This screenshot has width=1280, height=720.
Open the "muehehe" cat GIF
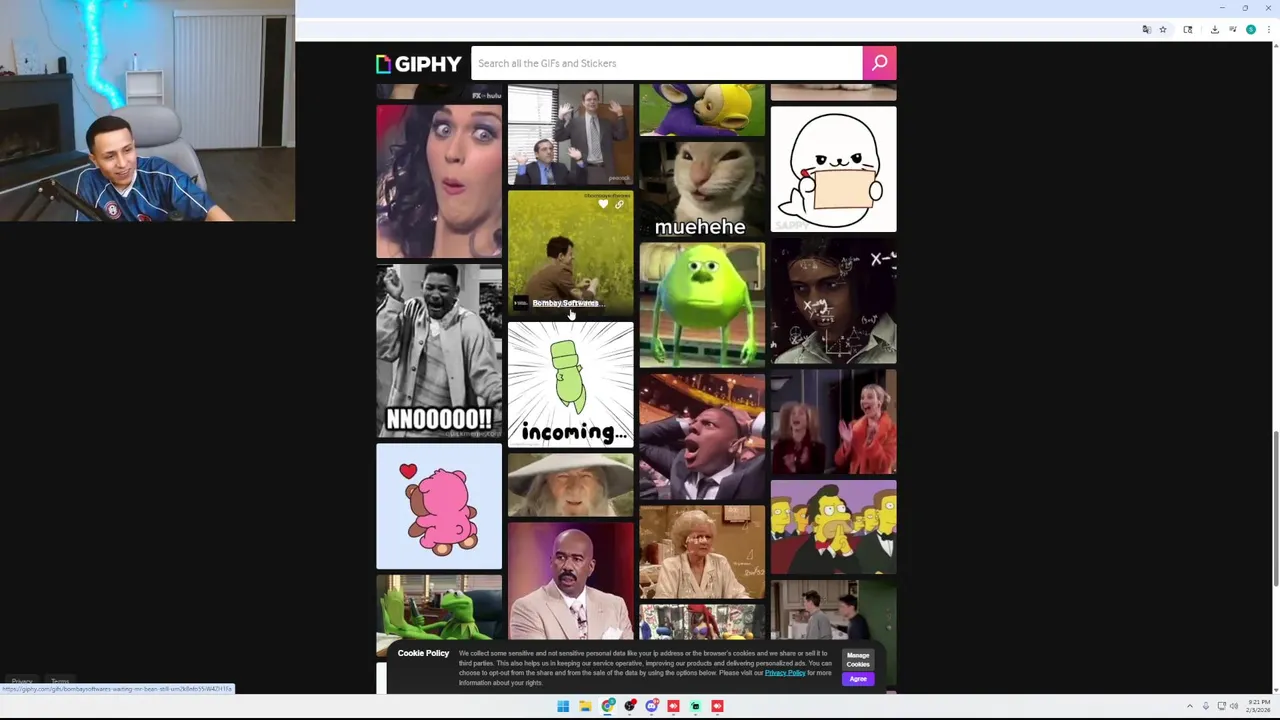tap(702, 188)
